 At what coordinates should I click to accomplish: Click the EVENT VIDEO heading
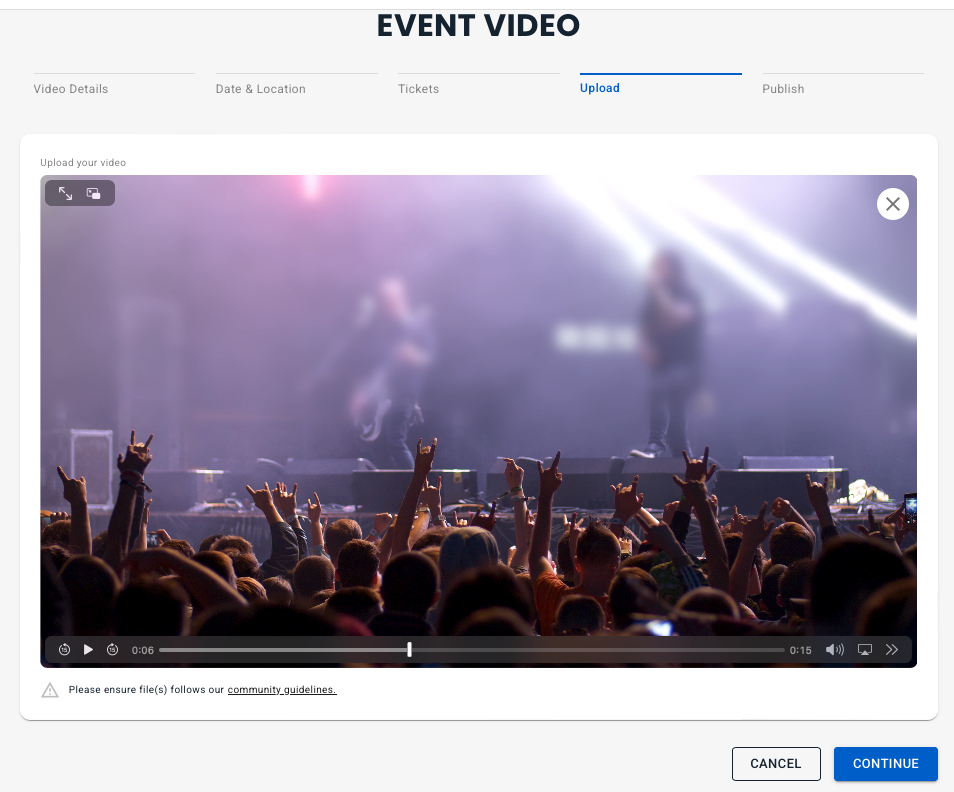click(478, 26)
